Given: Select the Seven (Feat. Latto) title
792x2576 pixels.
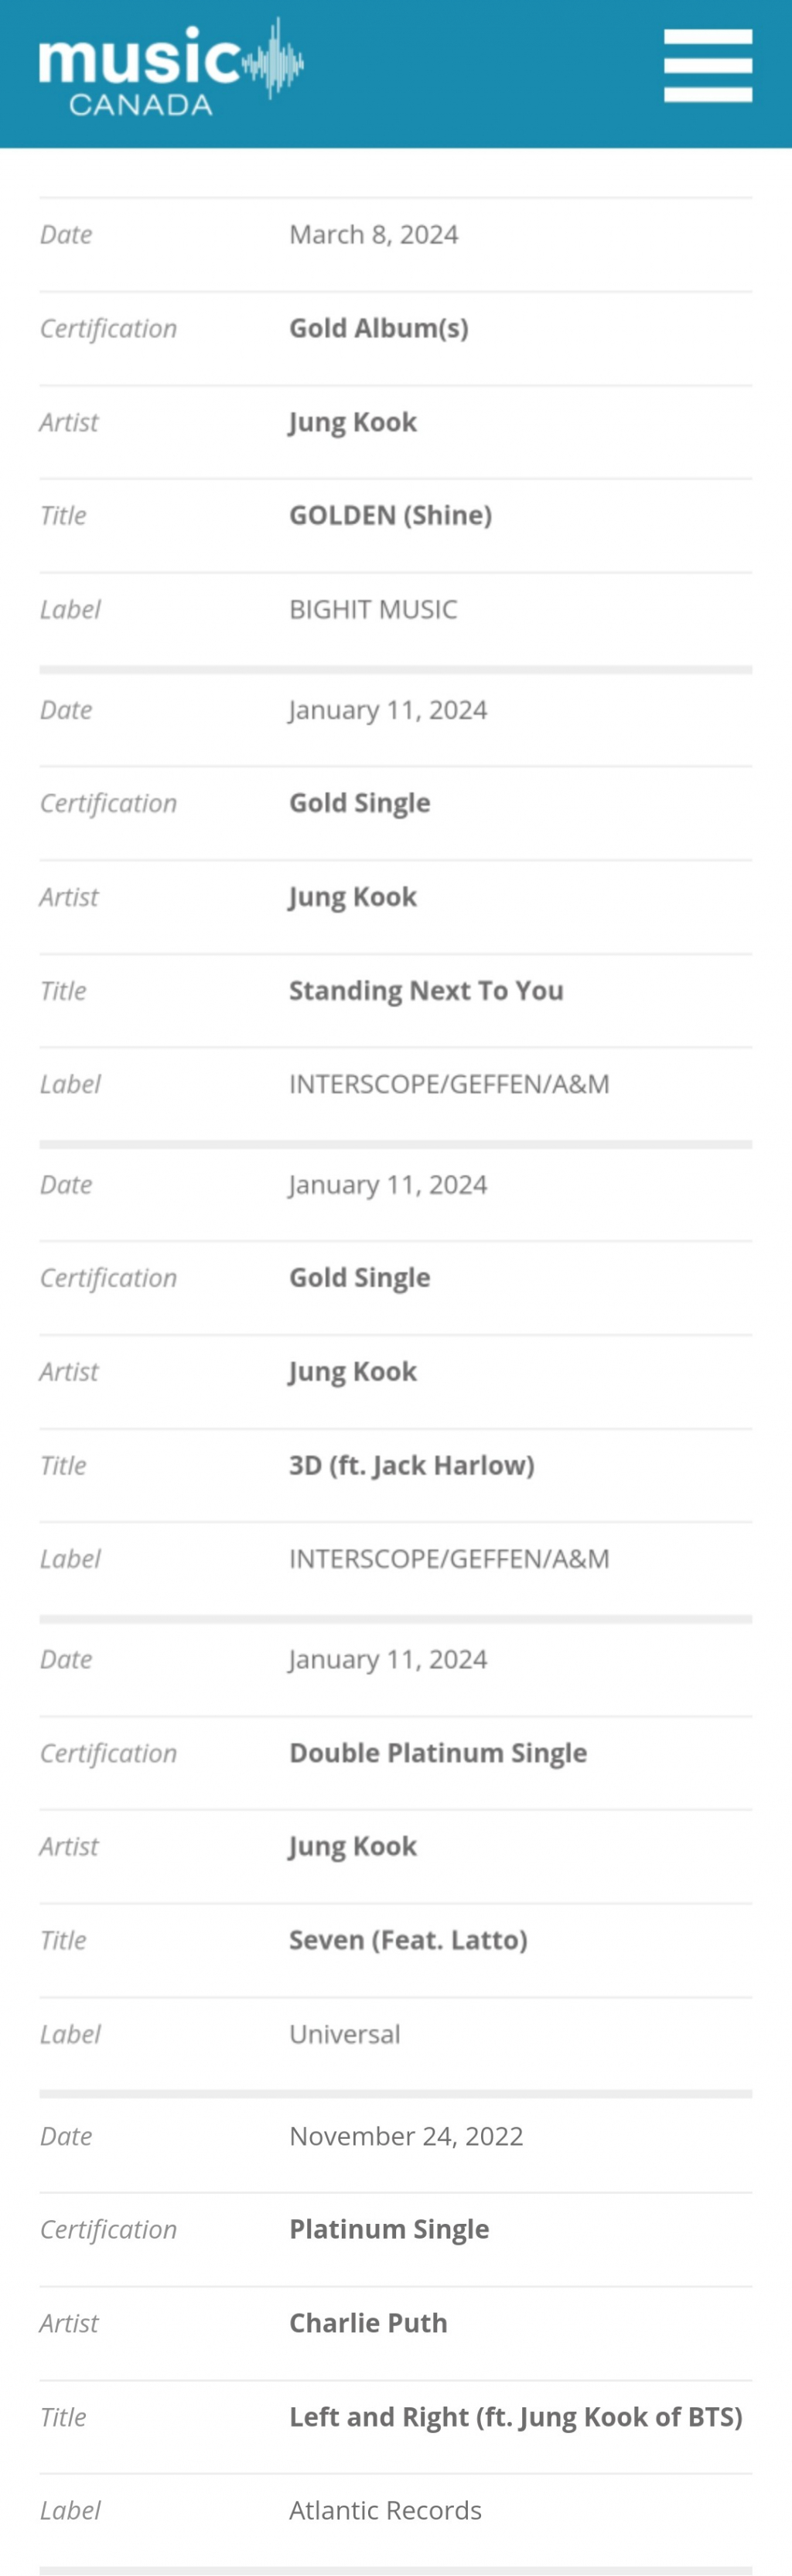Looking at the screenshot, I should pyautogui.click(x=408, y=1940).
